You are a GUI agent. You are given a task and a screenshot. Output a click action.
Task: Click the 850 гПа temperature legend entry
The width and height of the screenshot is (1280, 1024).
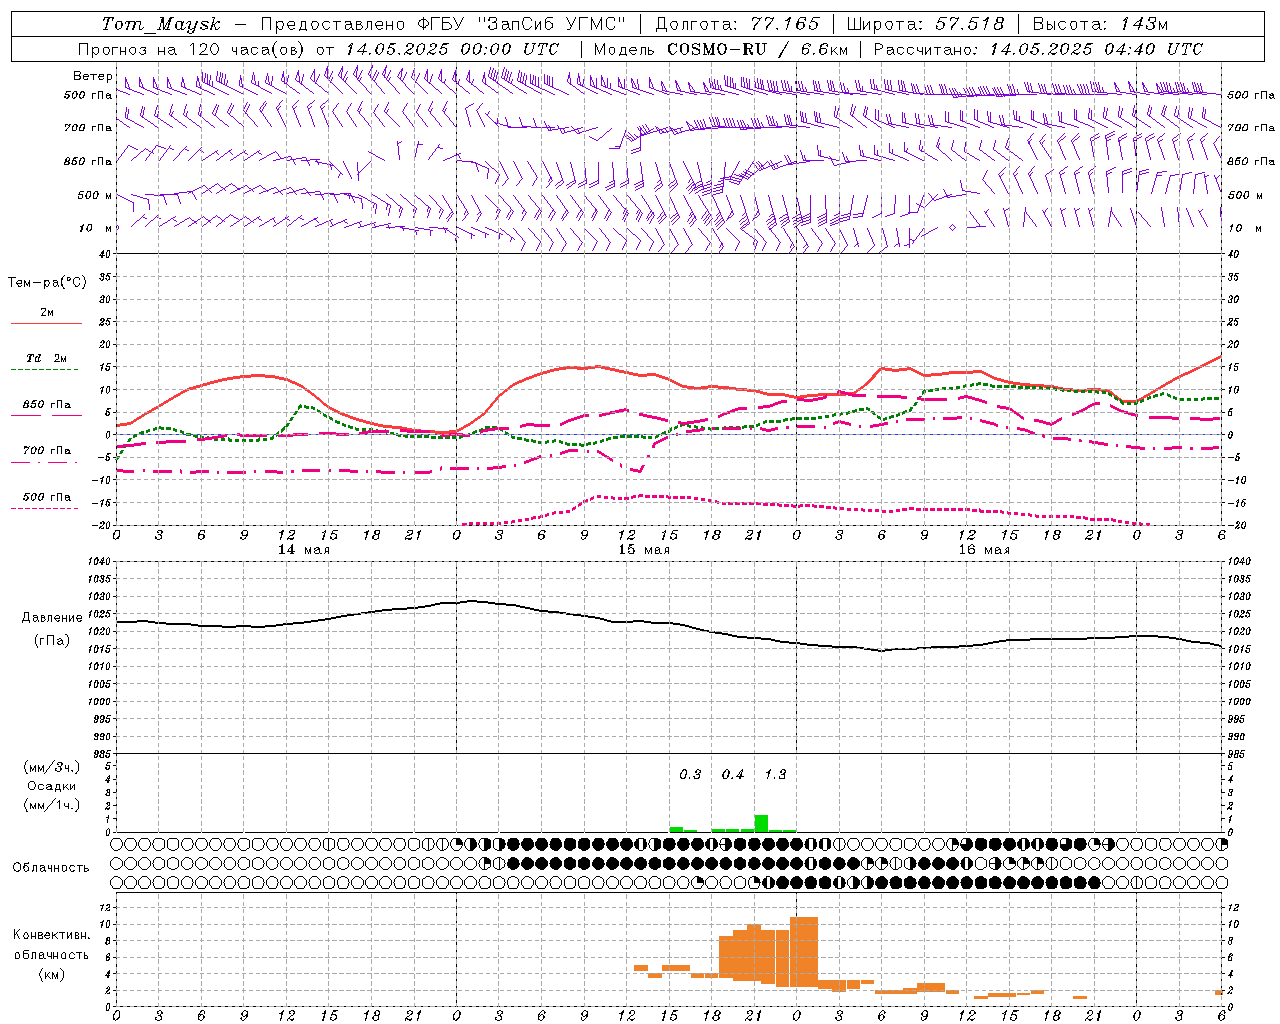pos(47,405)
